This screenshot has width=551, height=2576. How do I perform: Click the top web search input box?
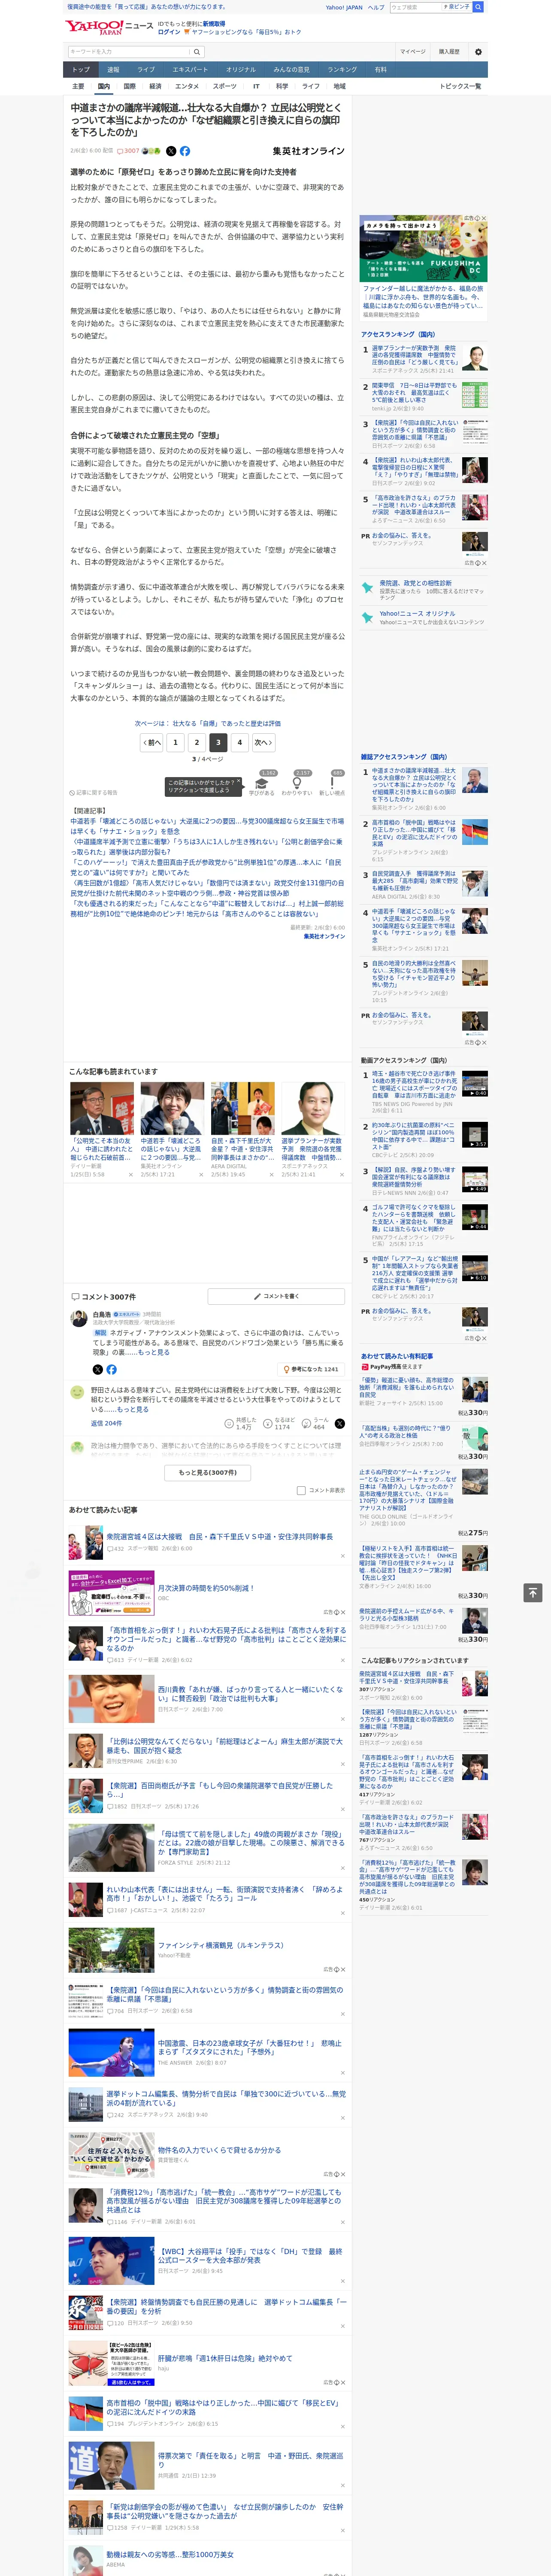[416, 7]
